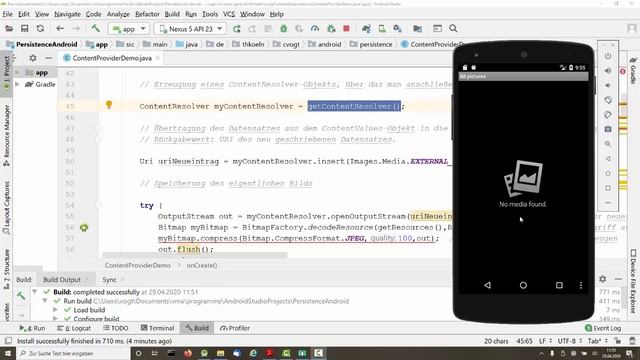
Task: Debug app using the green bug icon
Action: (x=284, y=29)
